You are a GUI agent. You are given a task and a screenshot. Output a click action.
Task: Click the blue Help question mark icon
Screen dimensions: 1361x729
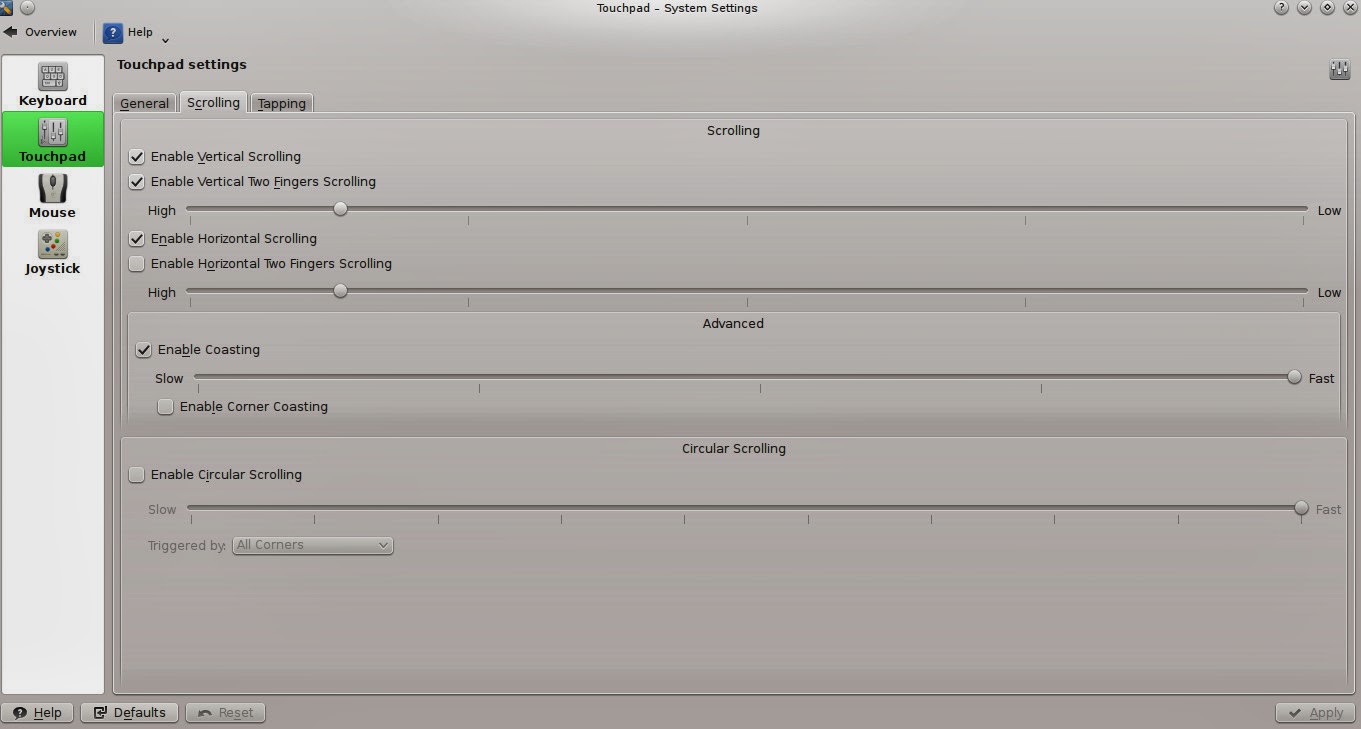tap(113, 32)
